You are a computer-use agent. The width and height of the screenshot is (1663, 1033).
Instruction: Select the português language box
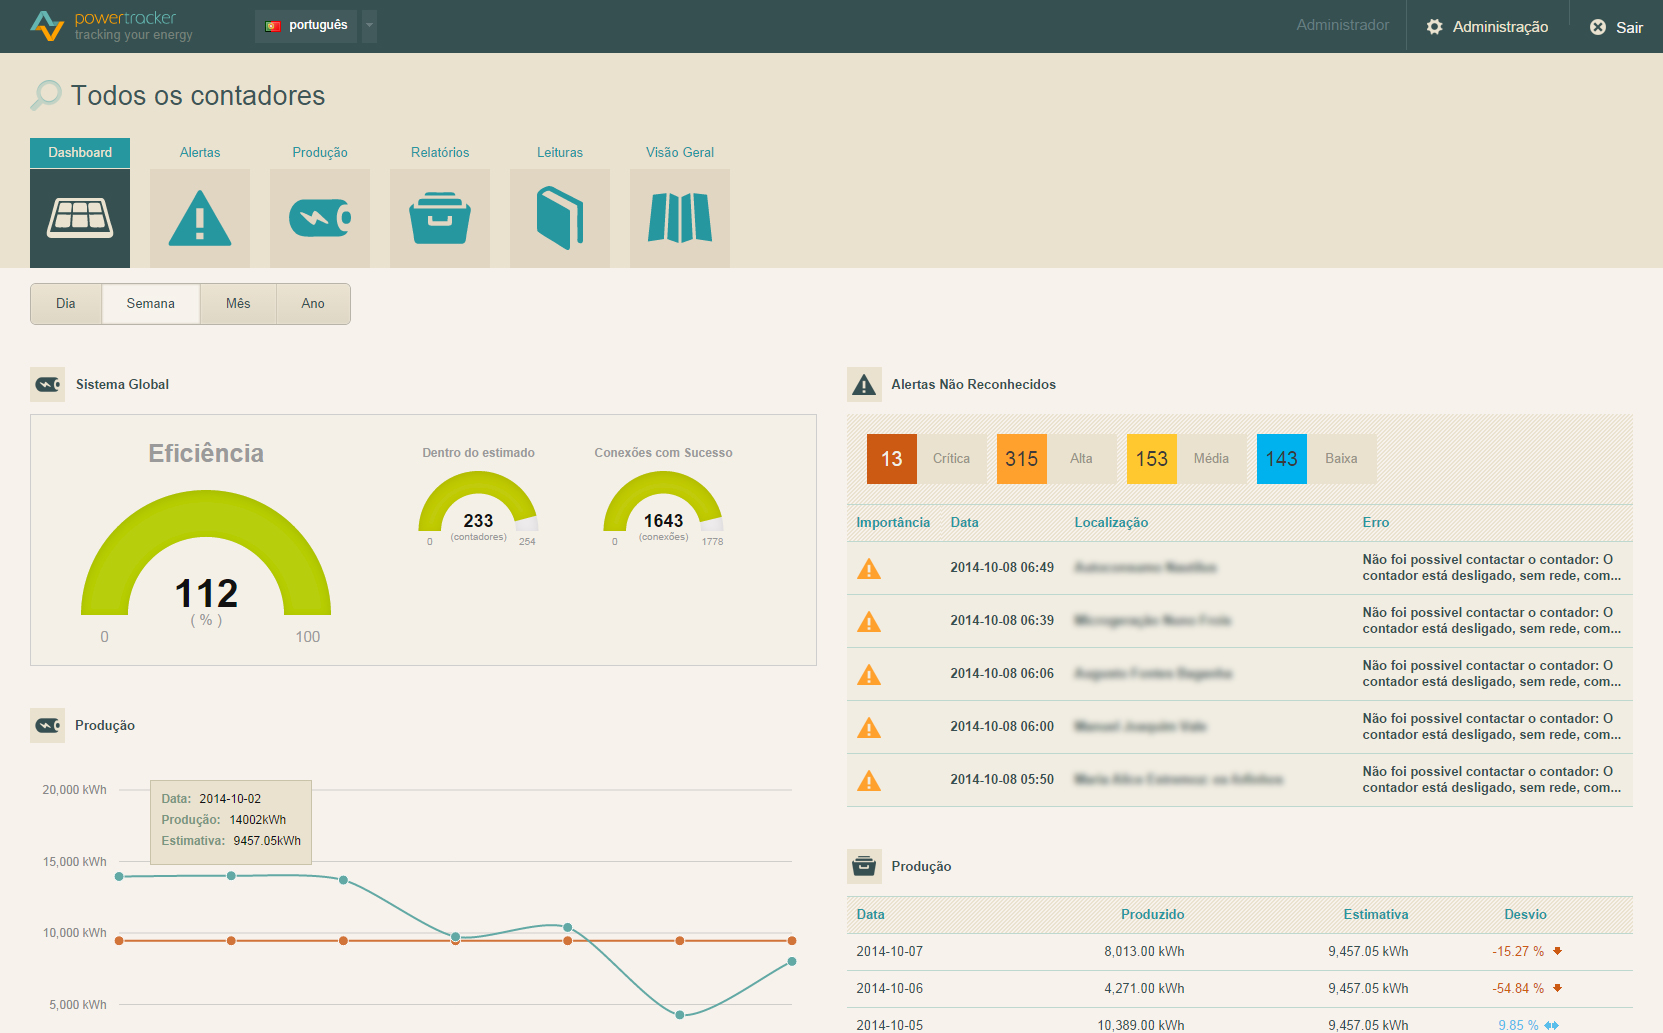(306, 26)
